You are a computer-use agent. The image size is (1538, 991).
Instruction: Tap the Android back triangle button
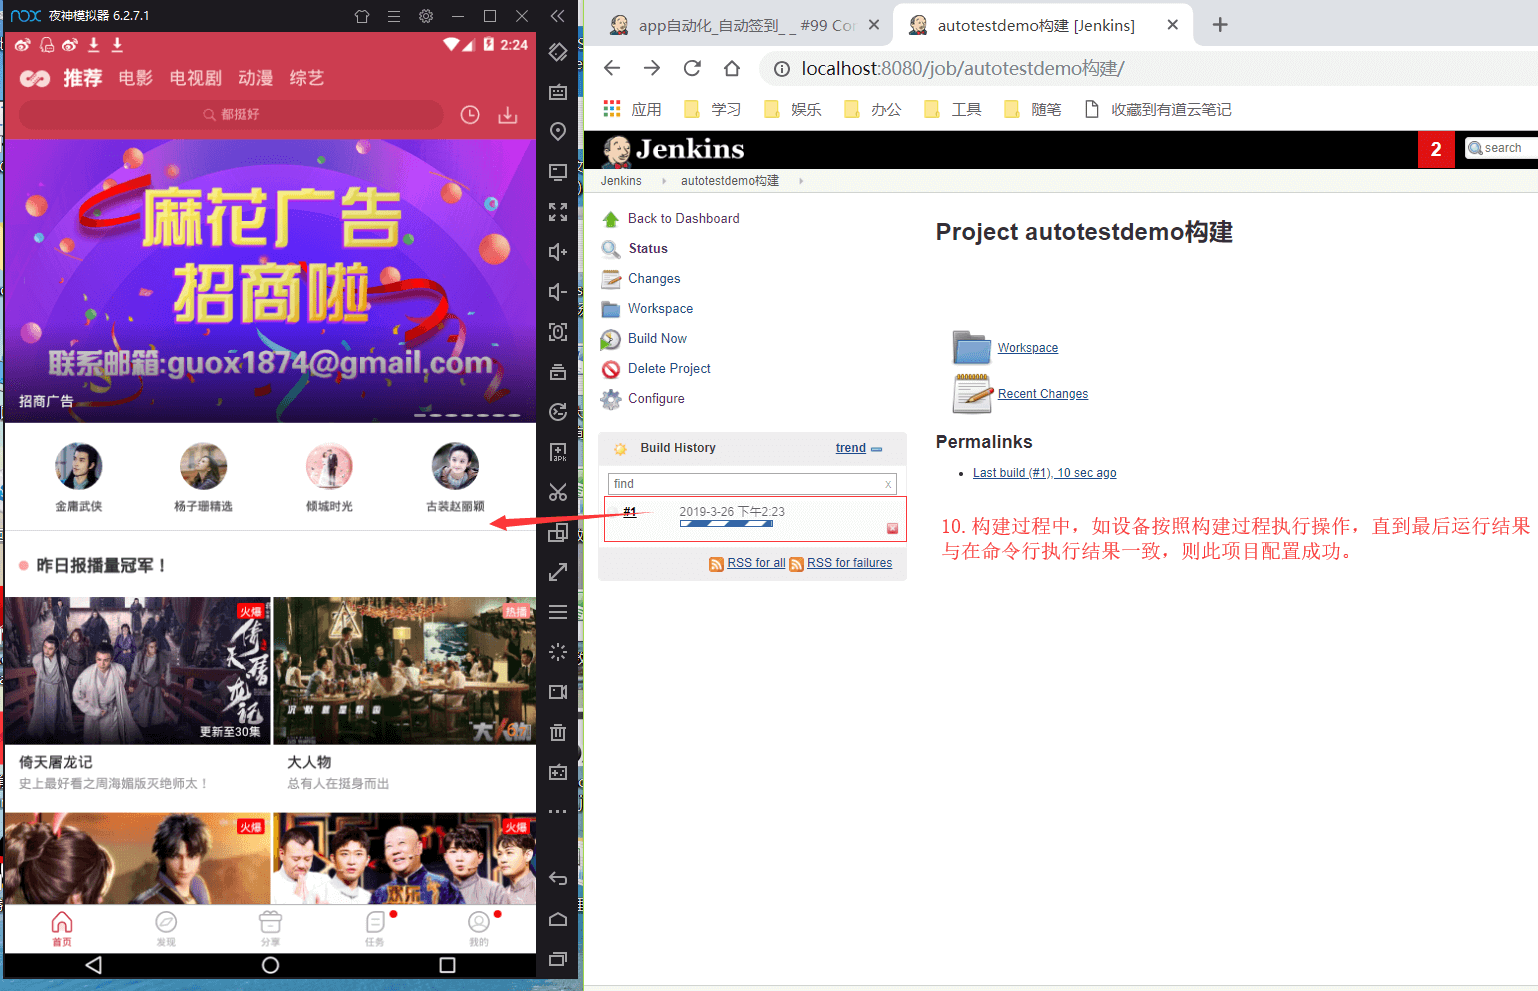point(94,965)
